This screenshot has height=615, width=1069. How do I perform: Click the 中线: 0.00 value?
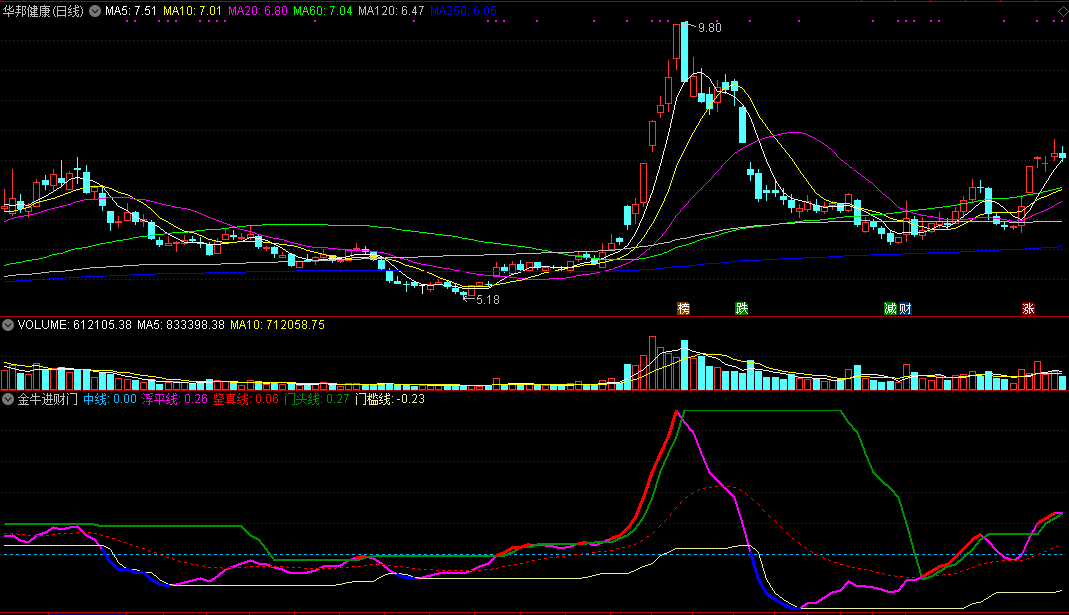click(x=110, y=399)
